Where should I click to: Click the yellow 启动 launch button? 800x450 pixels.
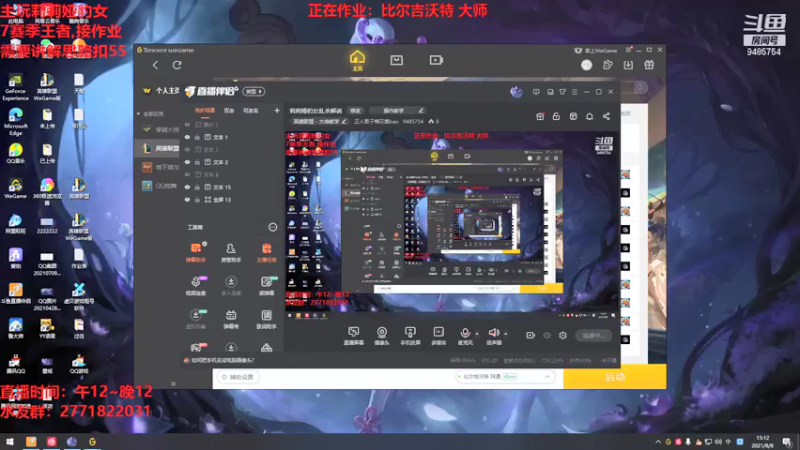tap(615, 377)
